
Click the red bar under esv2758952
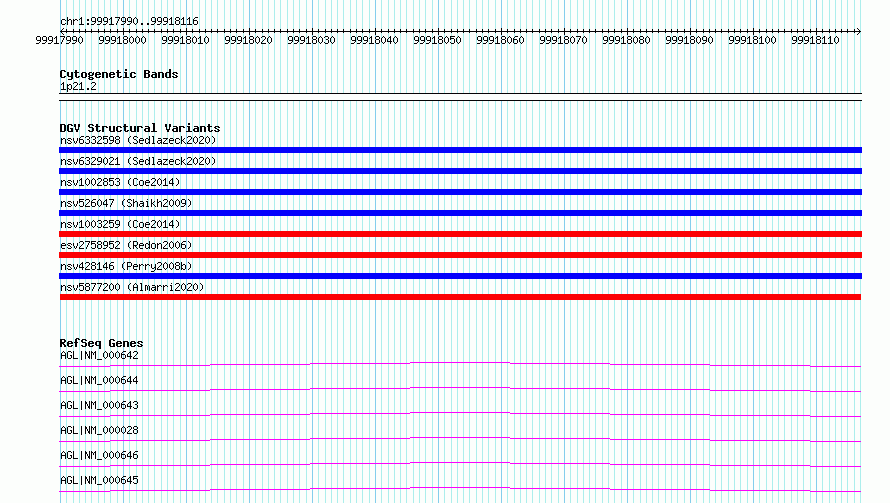click(x=460, y=255)
